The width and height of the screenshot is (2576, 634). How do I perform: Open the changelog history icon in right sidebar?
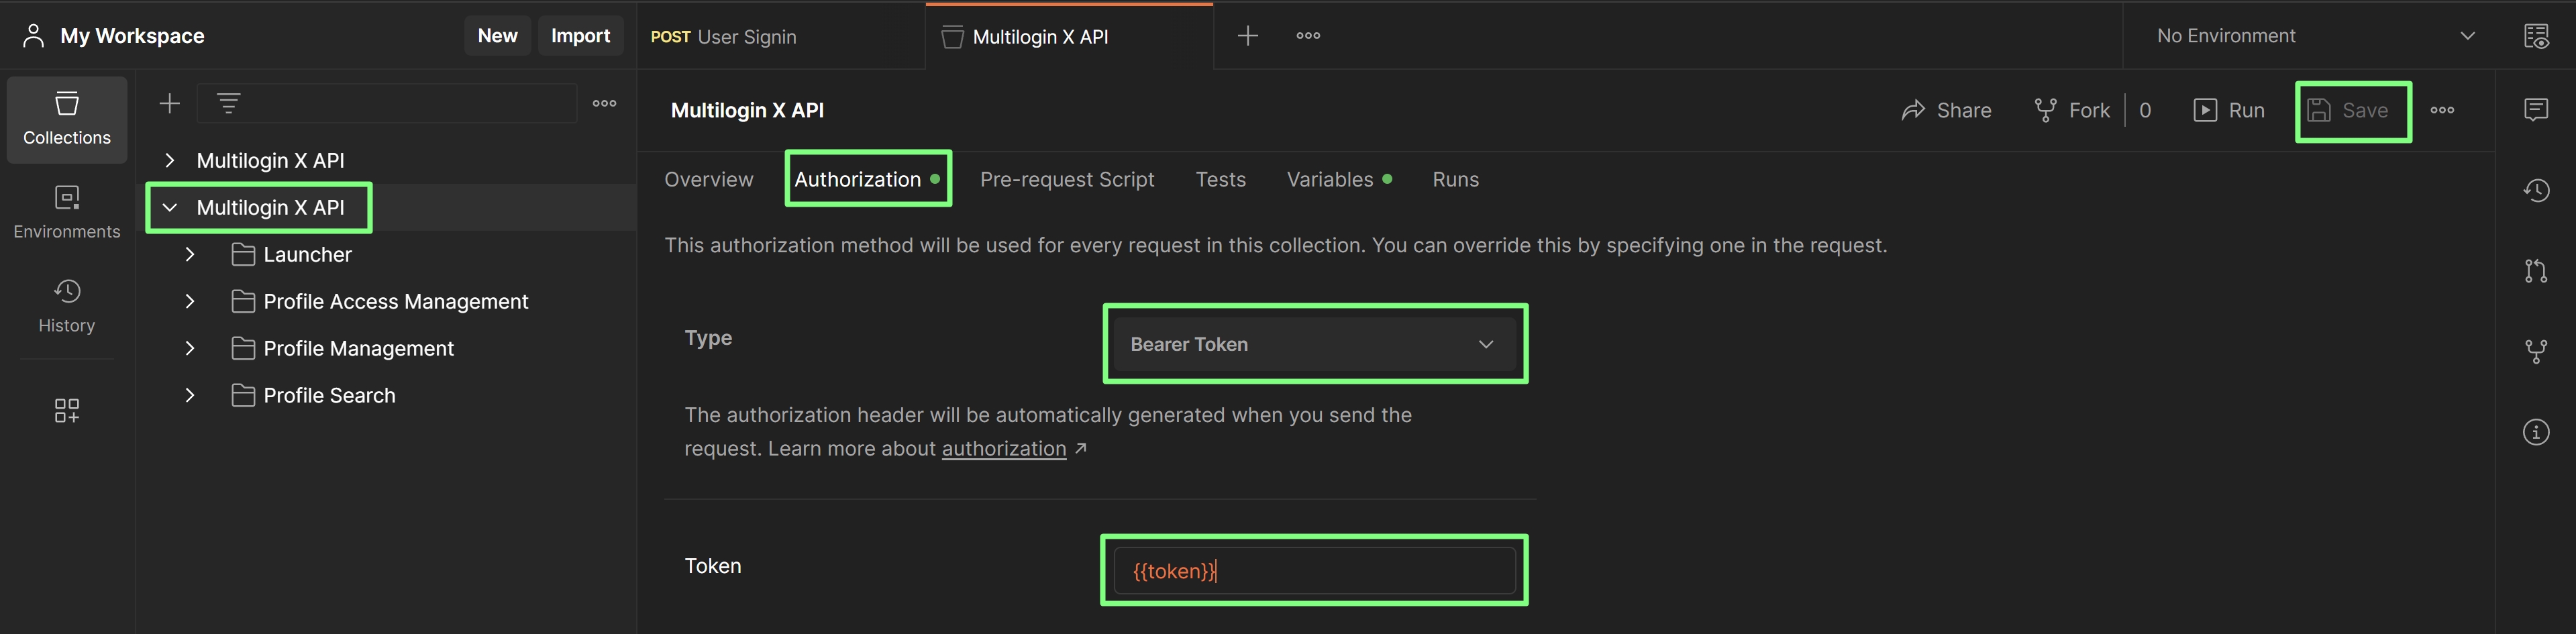coord(2536,190)
